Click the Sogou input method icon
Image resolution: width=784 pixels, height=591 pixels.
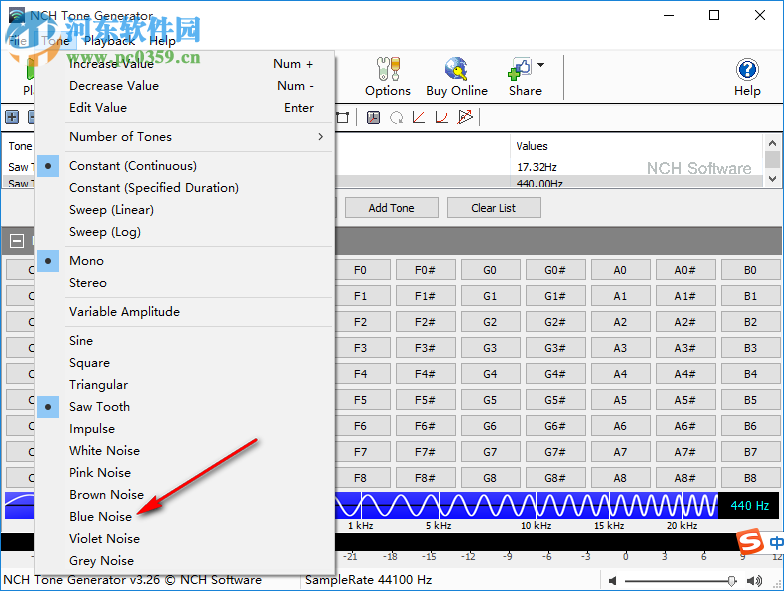coord(750,541)
